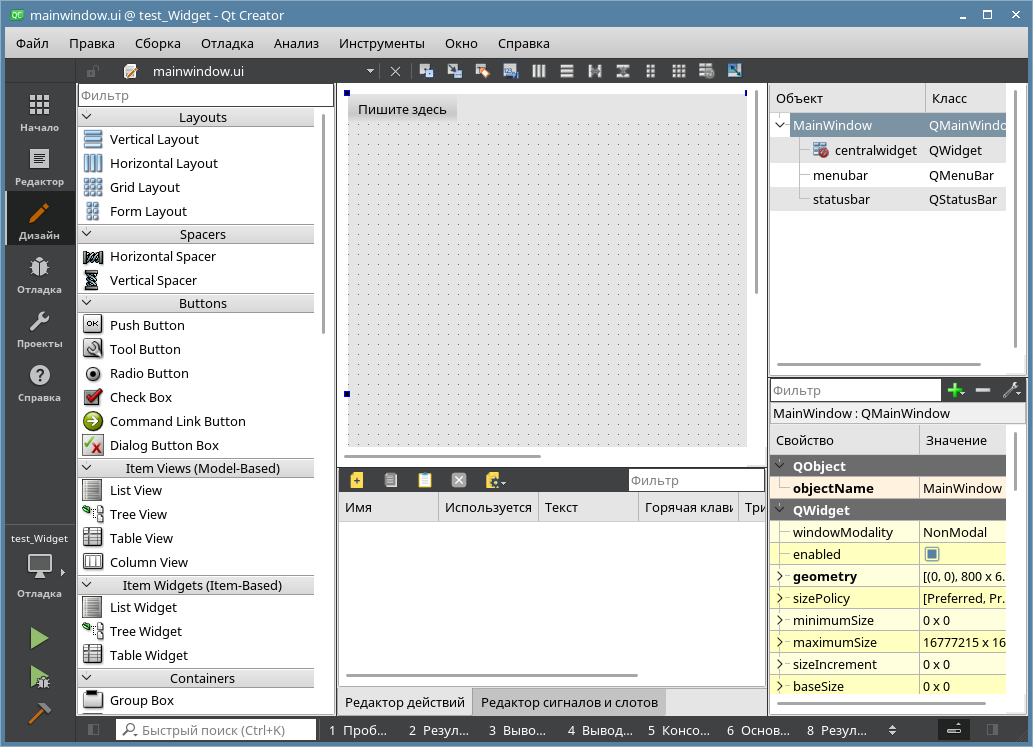
Task: Click the Фильтр field in property editor
Action: tap(855, 389)
